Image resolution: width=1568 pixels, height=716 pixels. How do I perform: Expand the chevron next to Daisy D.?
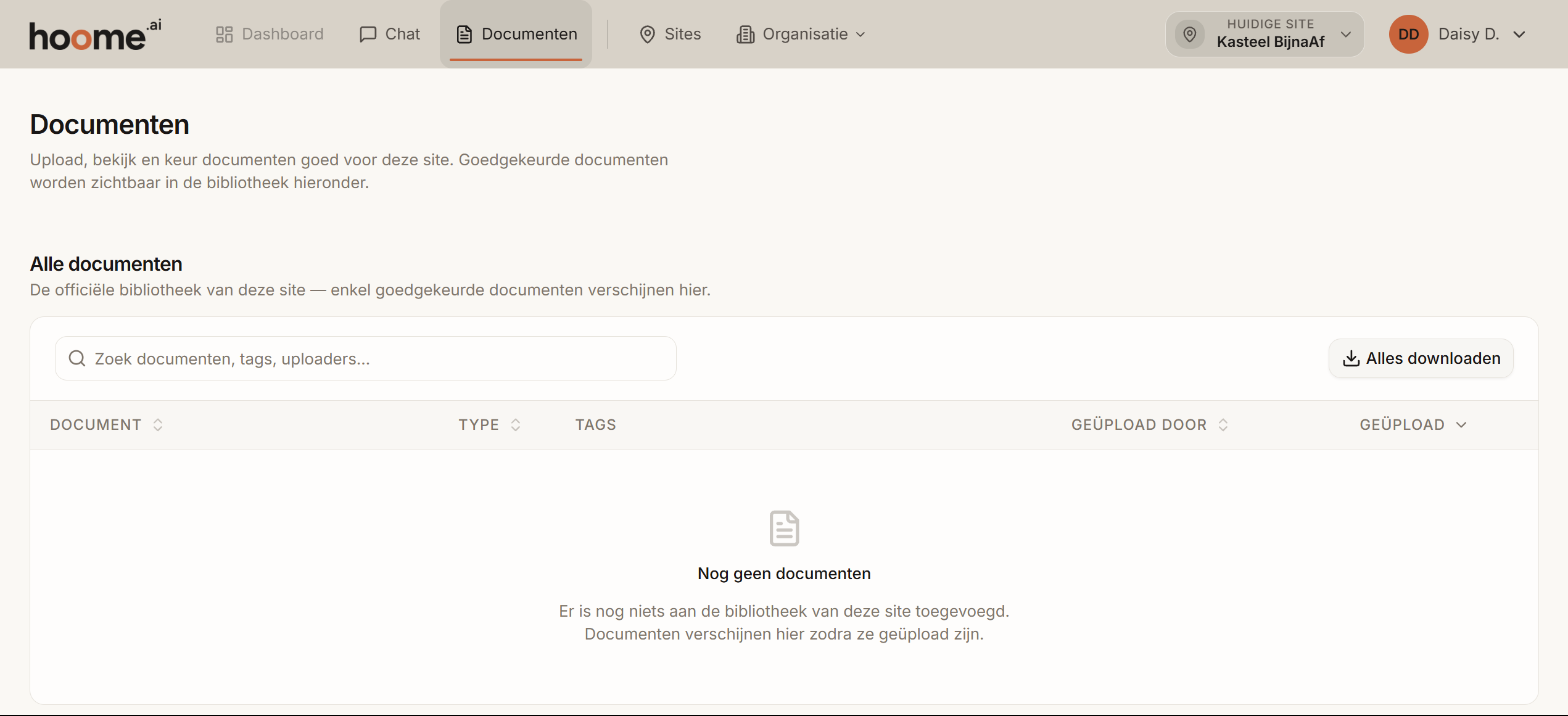[x=1519, y=34]
